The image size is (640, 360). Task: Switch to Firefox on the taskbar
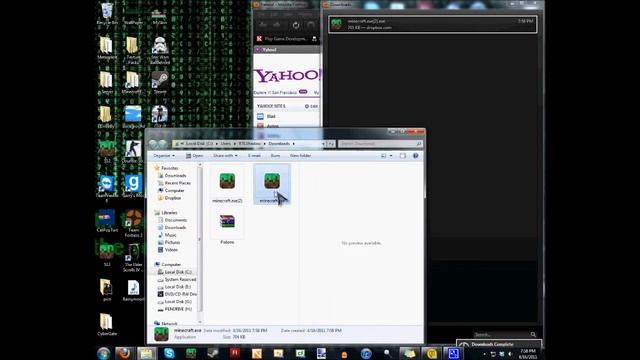point(124,353)
